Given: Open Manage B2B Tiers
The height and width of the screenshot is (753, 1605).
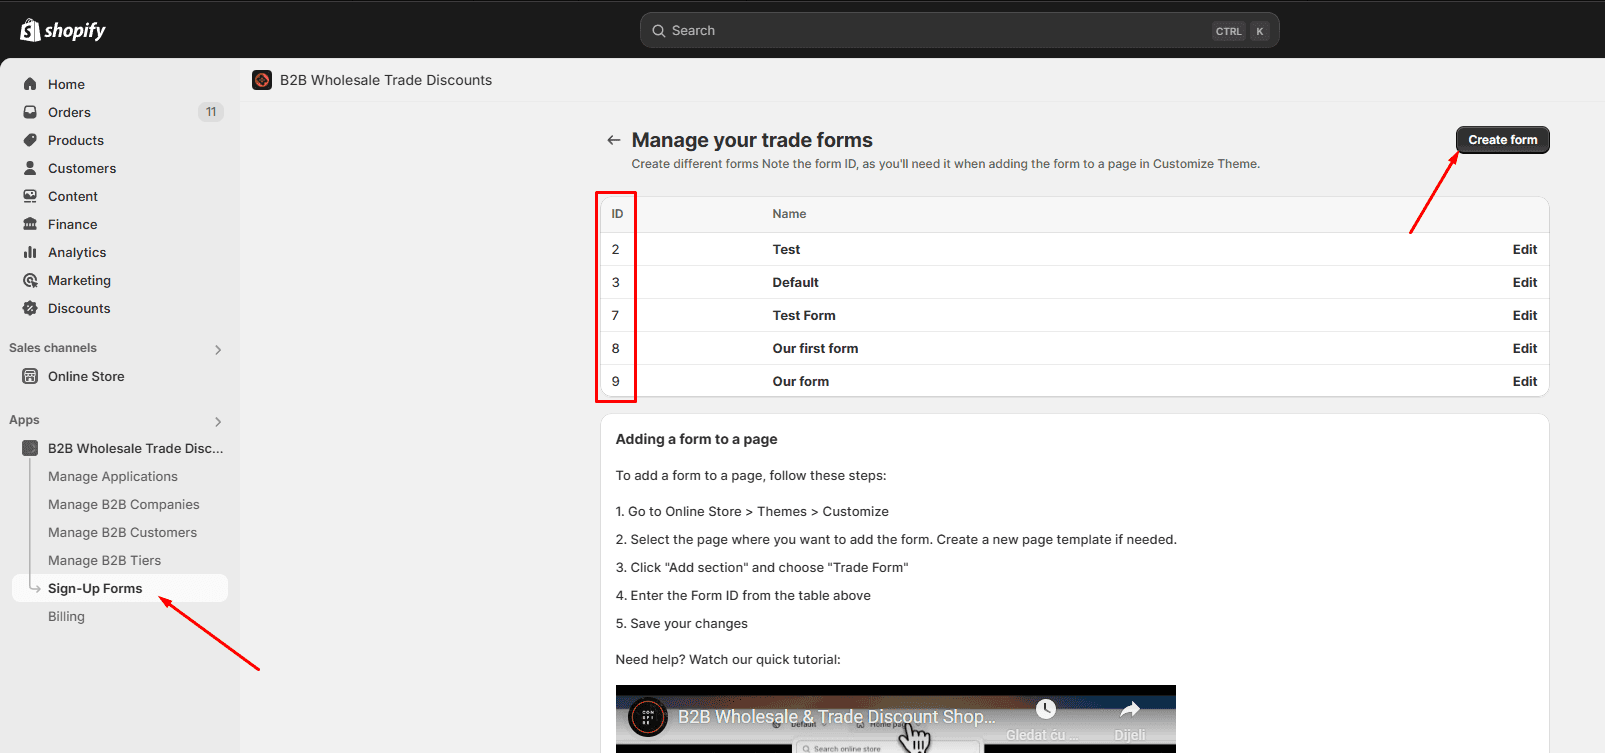Looking at the screenshot, I should pyautogui.click(x=104, y=560).
